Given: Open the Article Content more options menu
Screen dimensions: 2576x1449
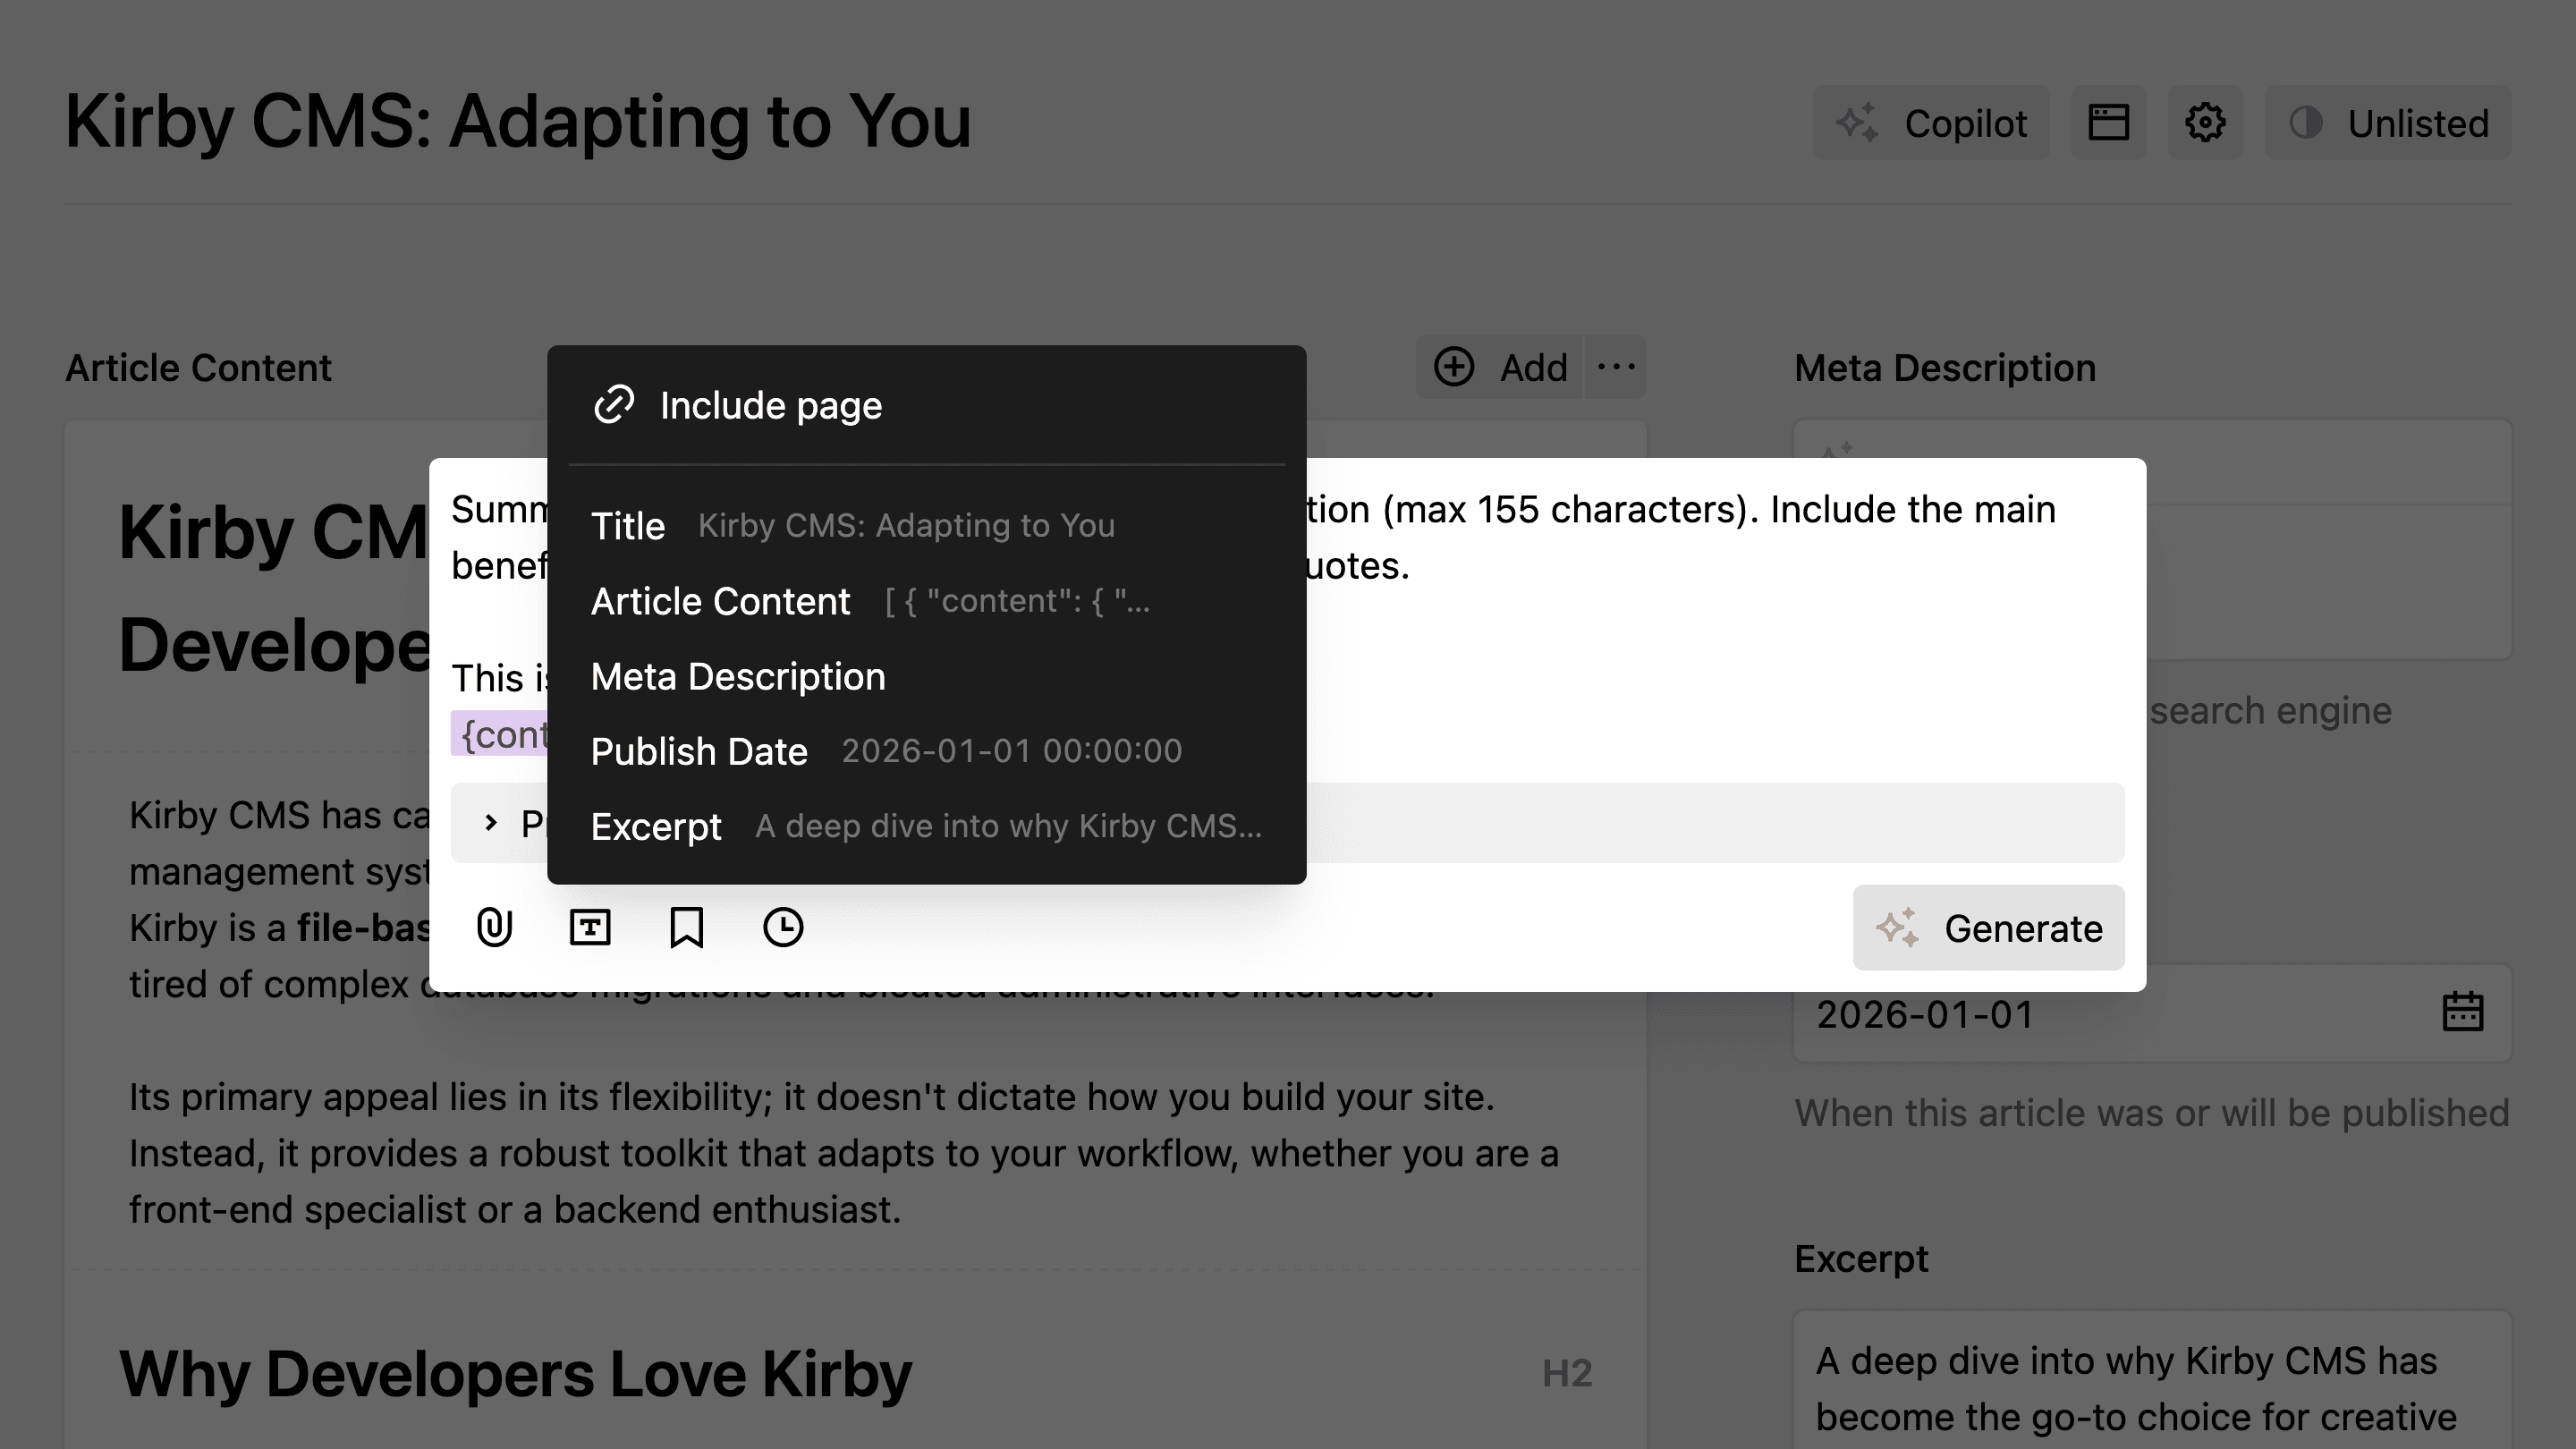Looking at the screenshot, I should (1616, 367).
